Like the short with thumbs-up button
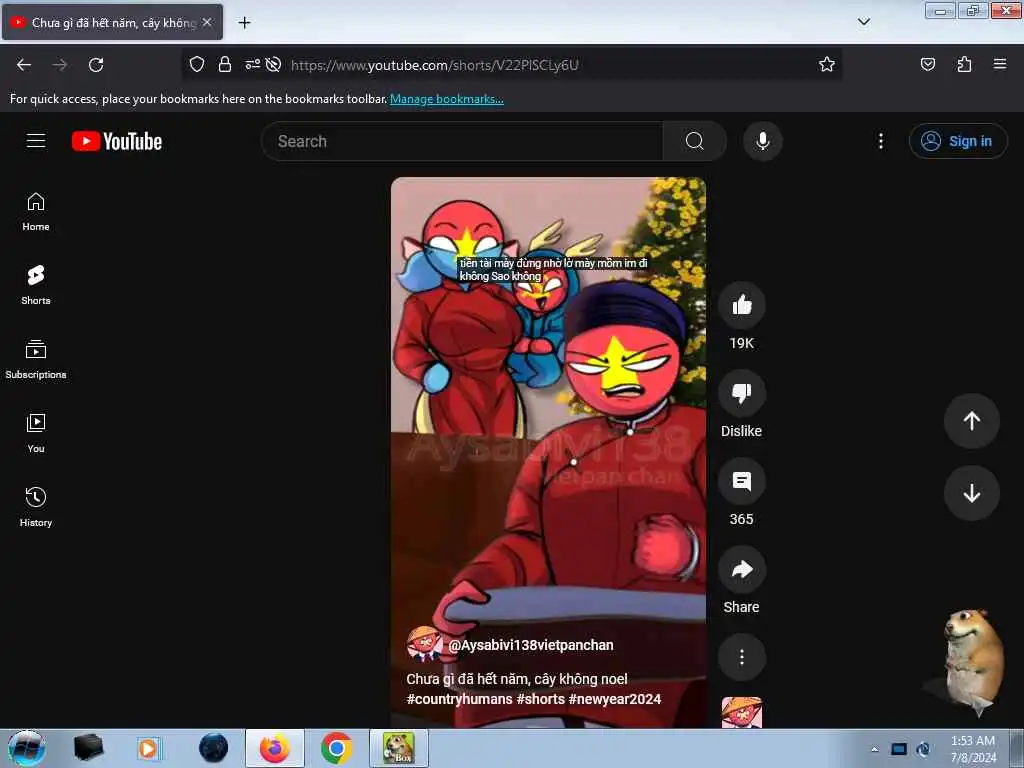This screenshot has height=768, width=1024. pyautogui.click(x=742, y=305)
